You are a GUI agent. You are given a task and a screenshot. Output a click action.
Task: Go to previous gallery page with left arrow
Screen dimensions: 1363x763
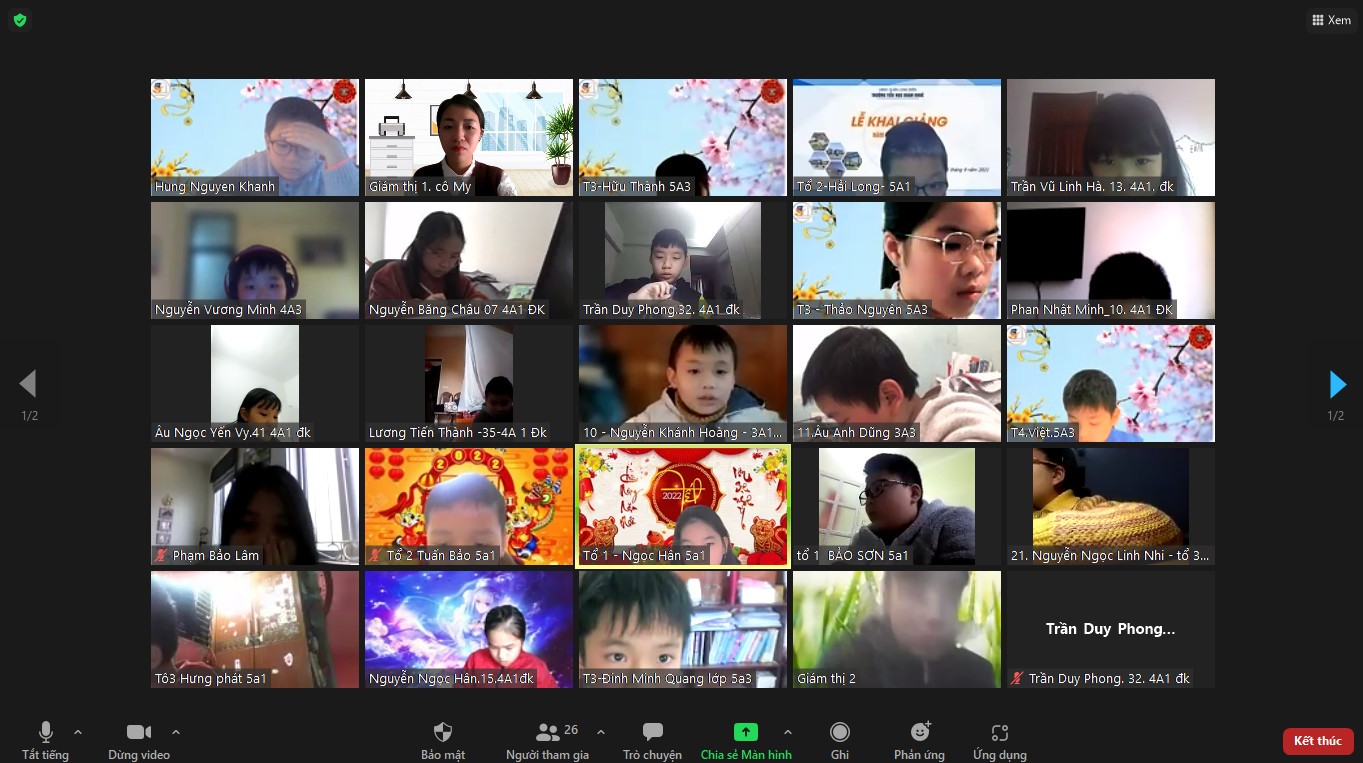[28, 384]
